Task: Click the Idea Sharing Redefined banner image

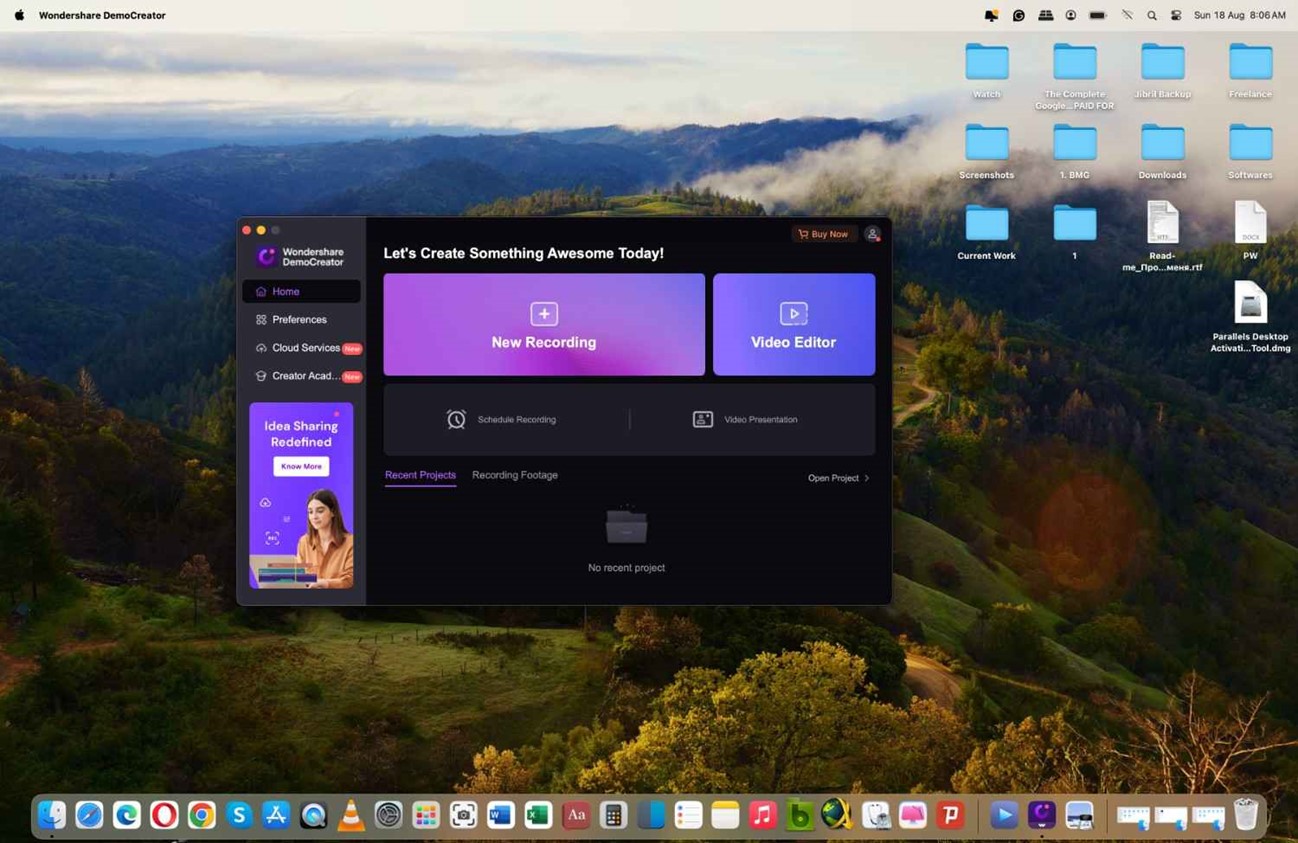Action: pyautogui.click(x=301, y=495)
